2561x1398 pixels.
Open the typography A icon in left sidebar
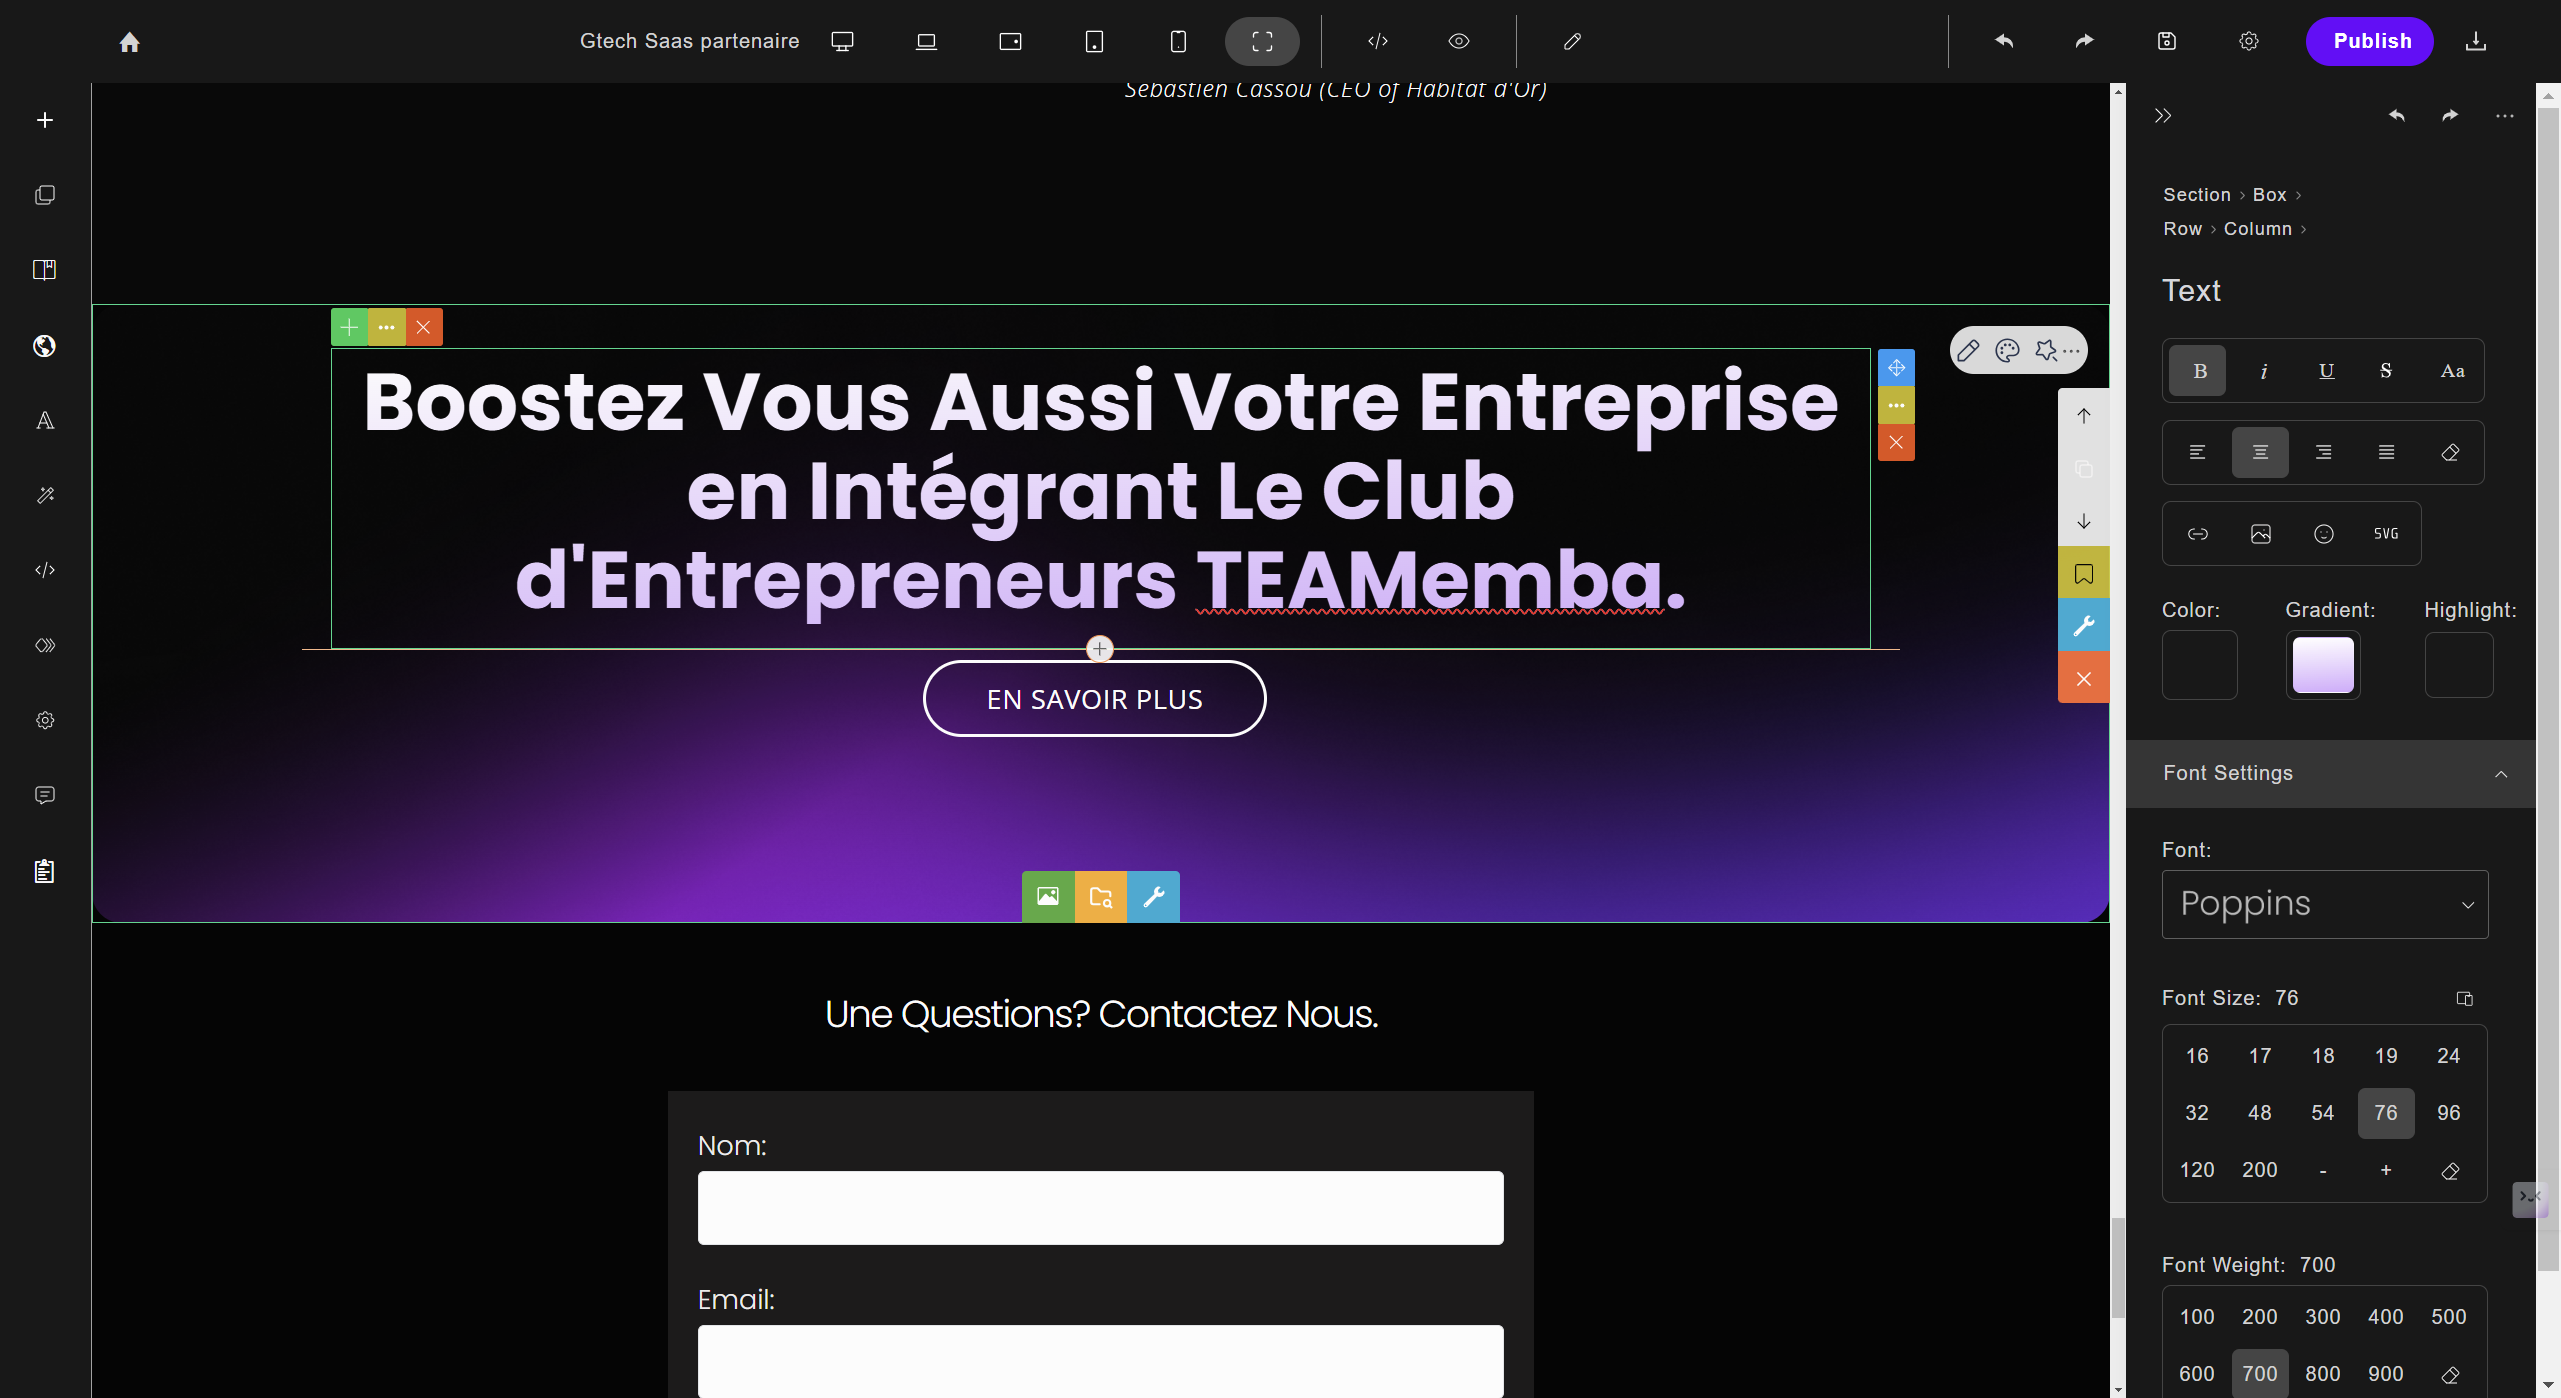(x=45, y=420)
